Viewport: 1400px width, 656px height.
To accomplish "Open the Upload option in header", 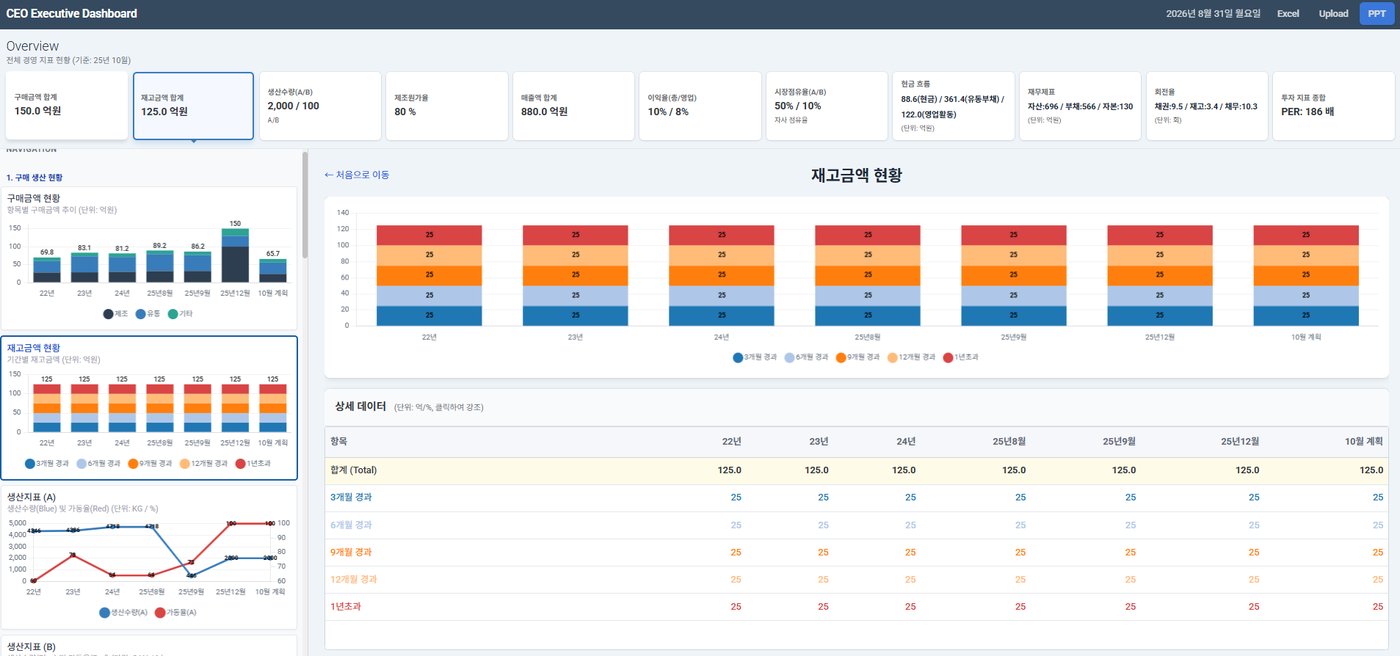I will (x=1333, y=14).
